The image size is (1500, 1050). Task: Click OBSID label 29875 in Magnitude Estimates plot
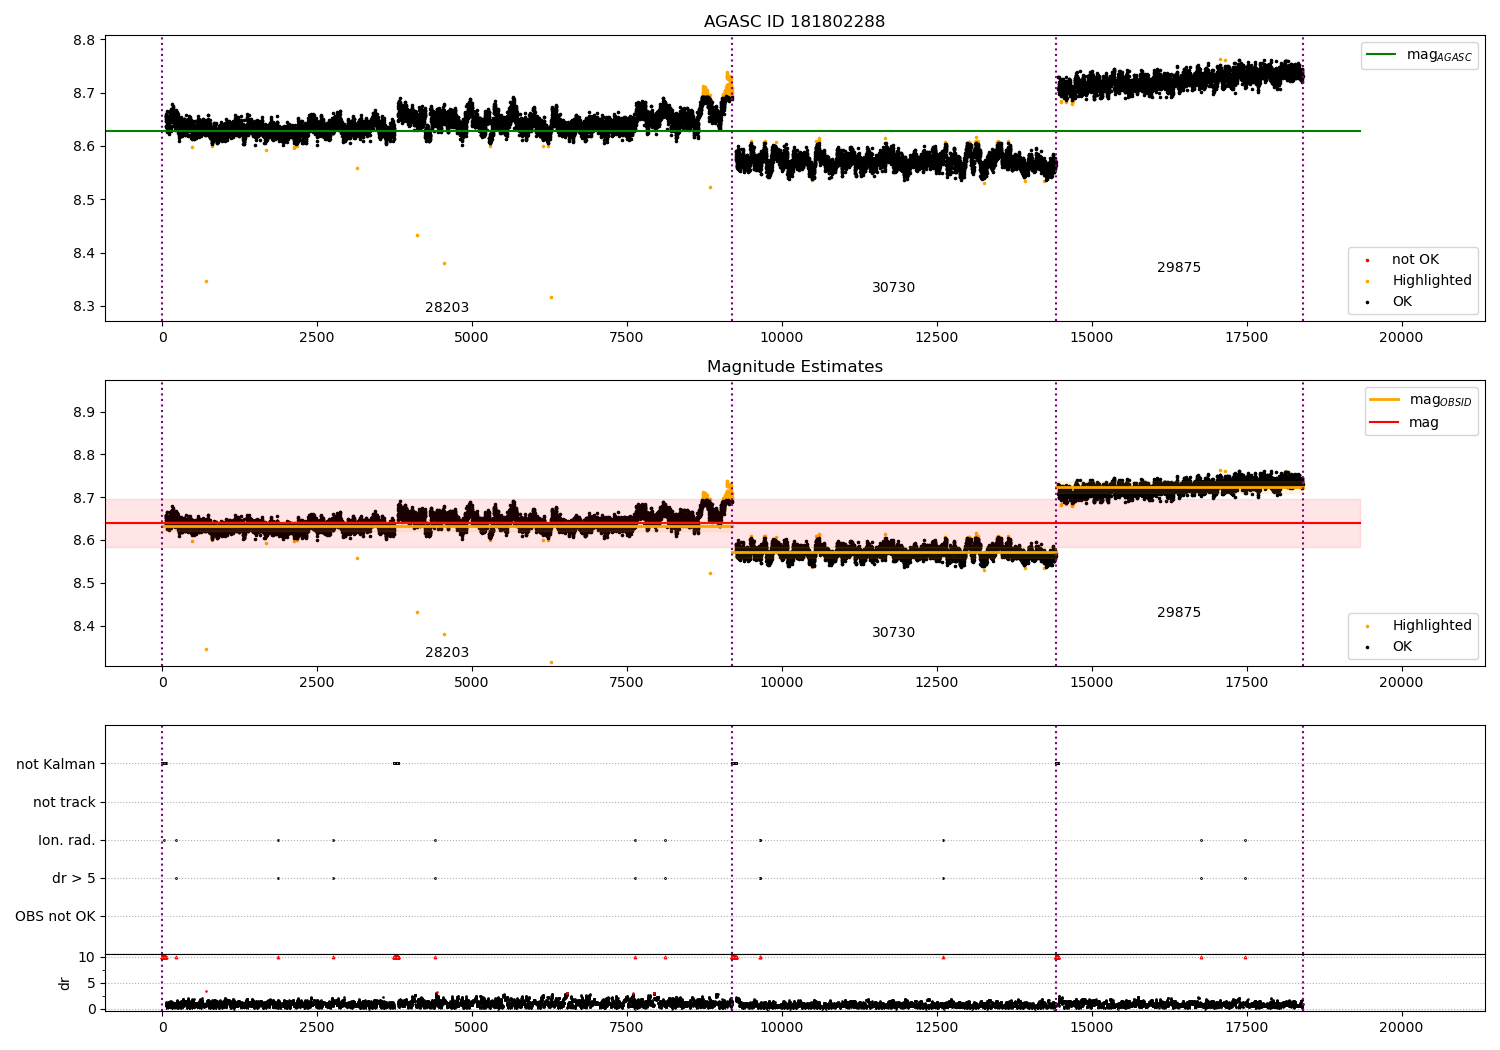coord(1179,613)
